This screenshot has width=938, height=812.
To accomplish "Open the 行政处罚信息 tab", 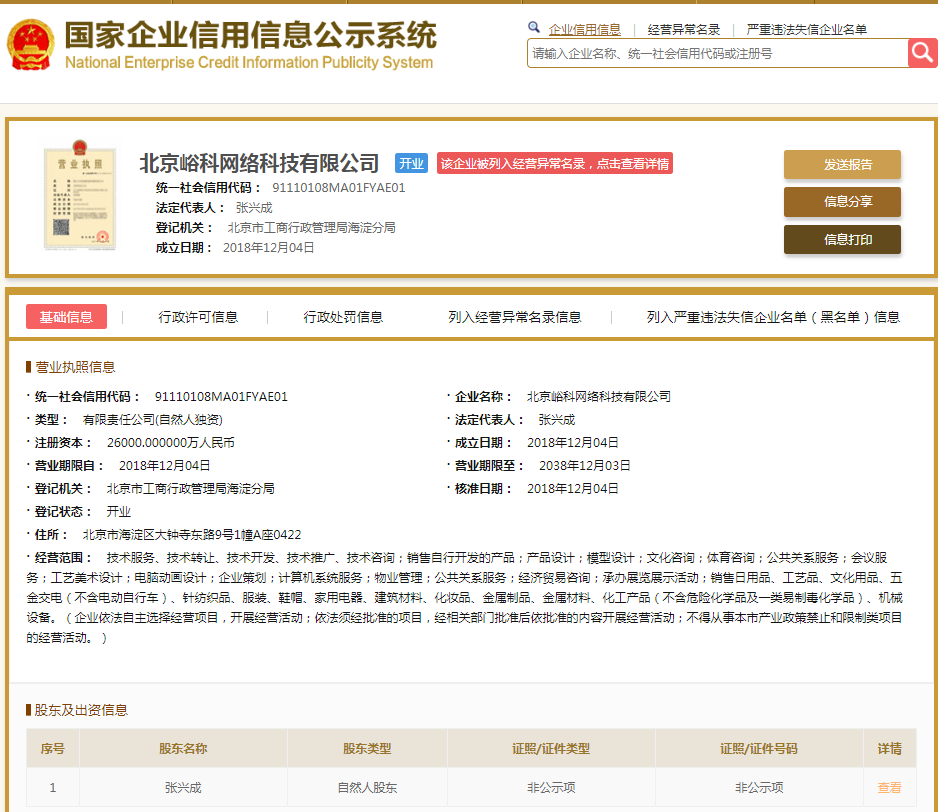I will (x=343, y=317).
